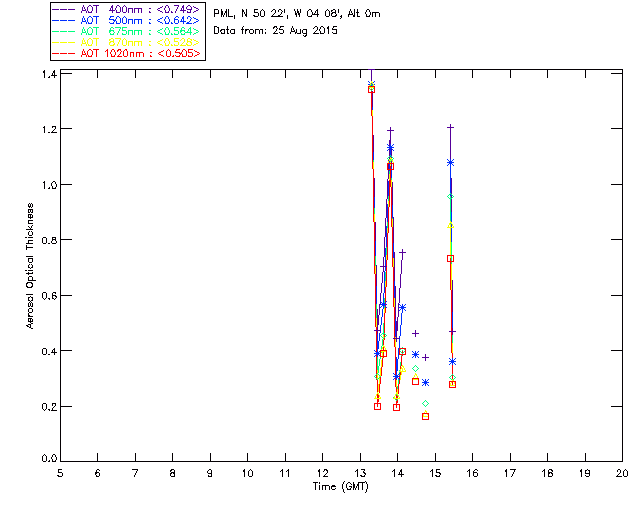
Task: Click the 20 x-axis tick label
Action: click(622, 473)
